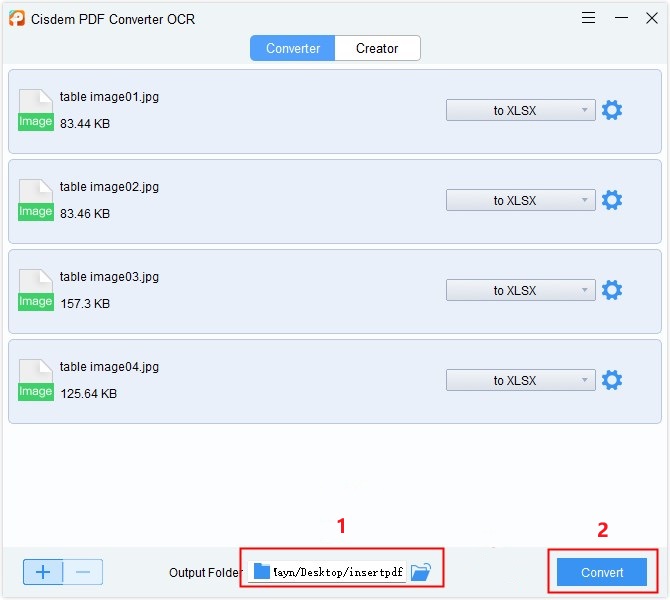Open 'to XLSX' format dropdown for table image01.jpg
This screenshot has height=600, width=670.
pyautogui.click(x=520, y=110)
